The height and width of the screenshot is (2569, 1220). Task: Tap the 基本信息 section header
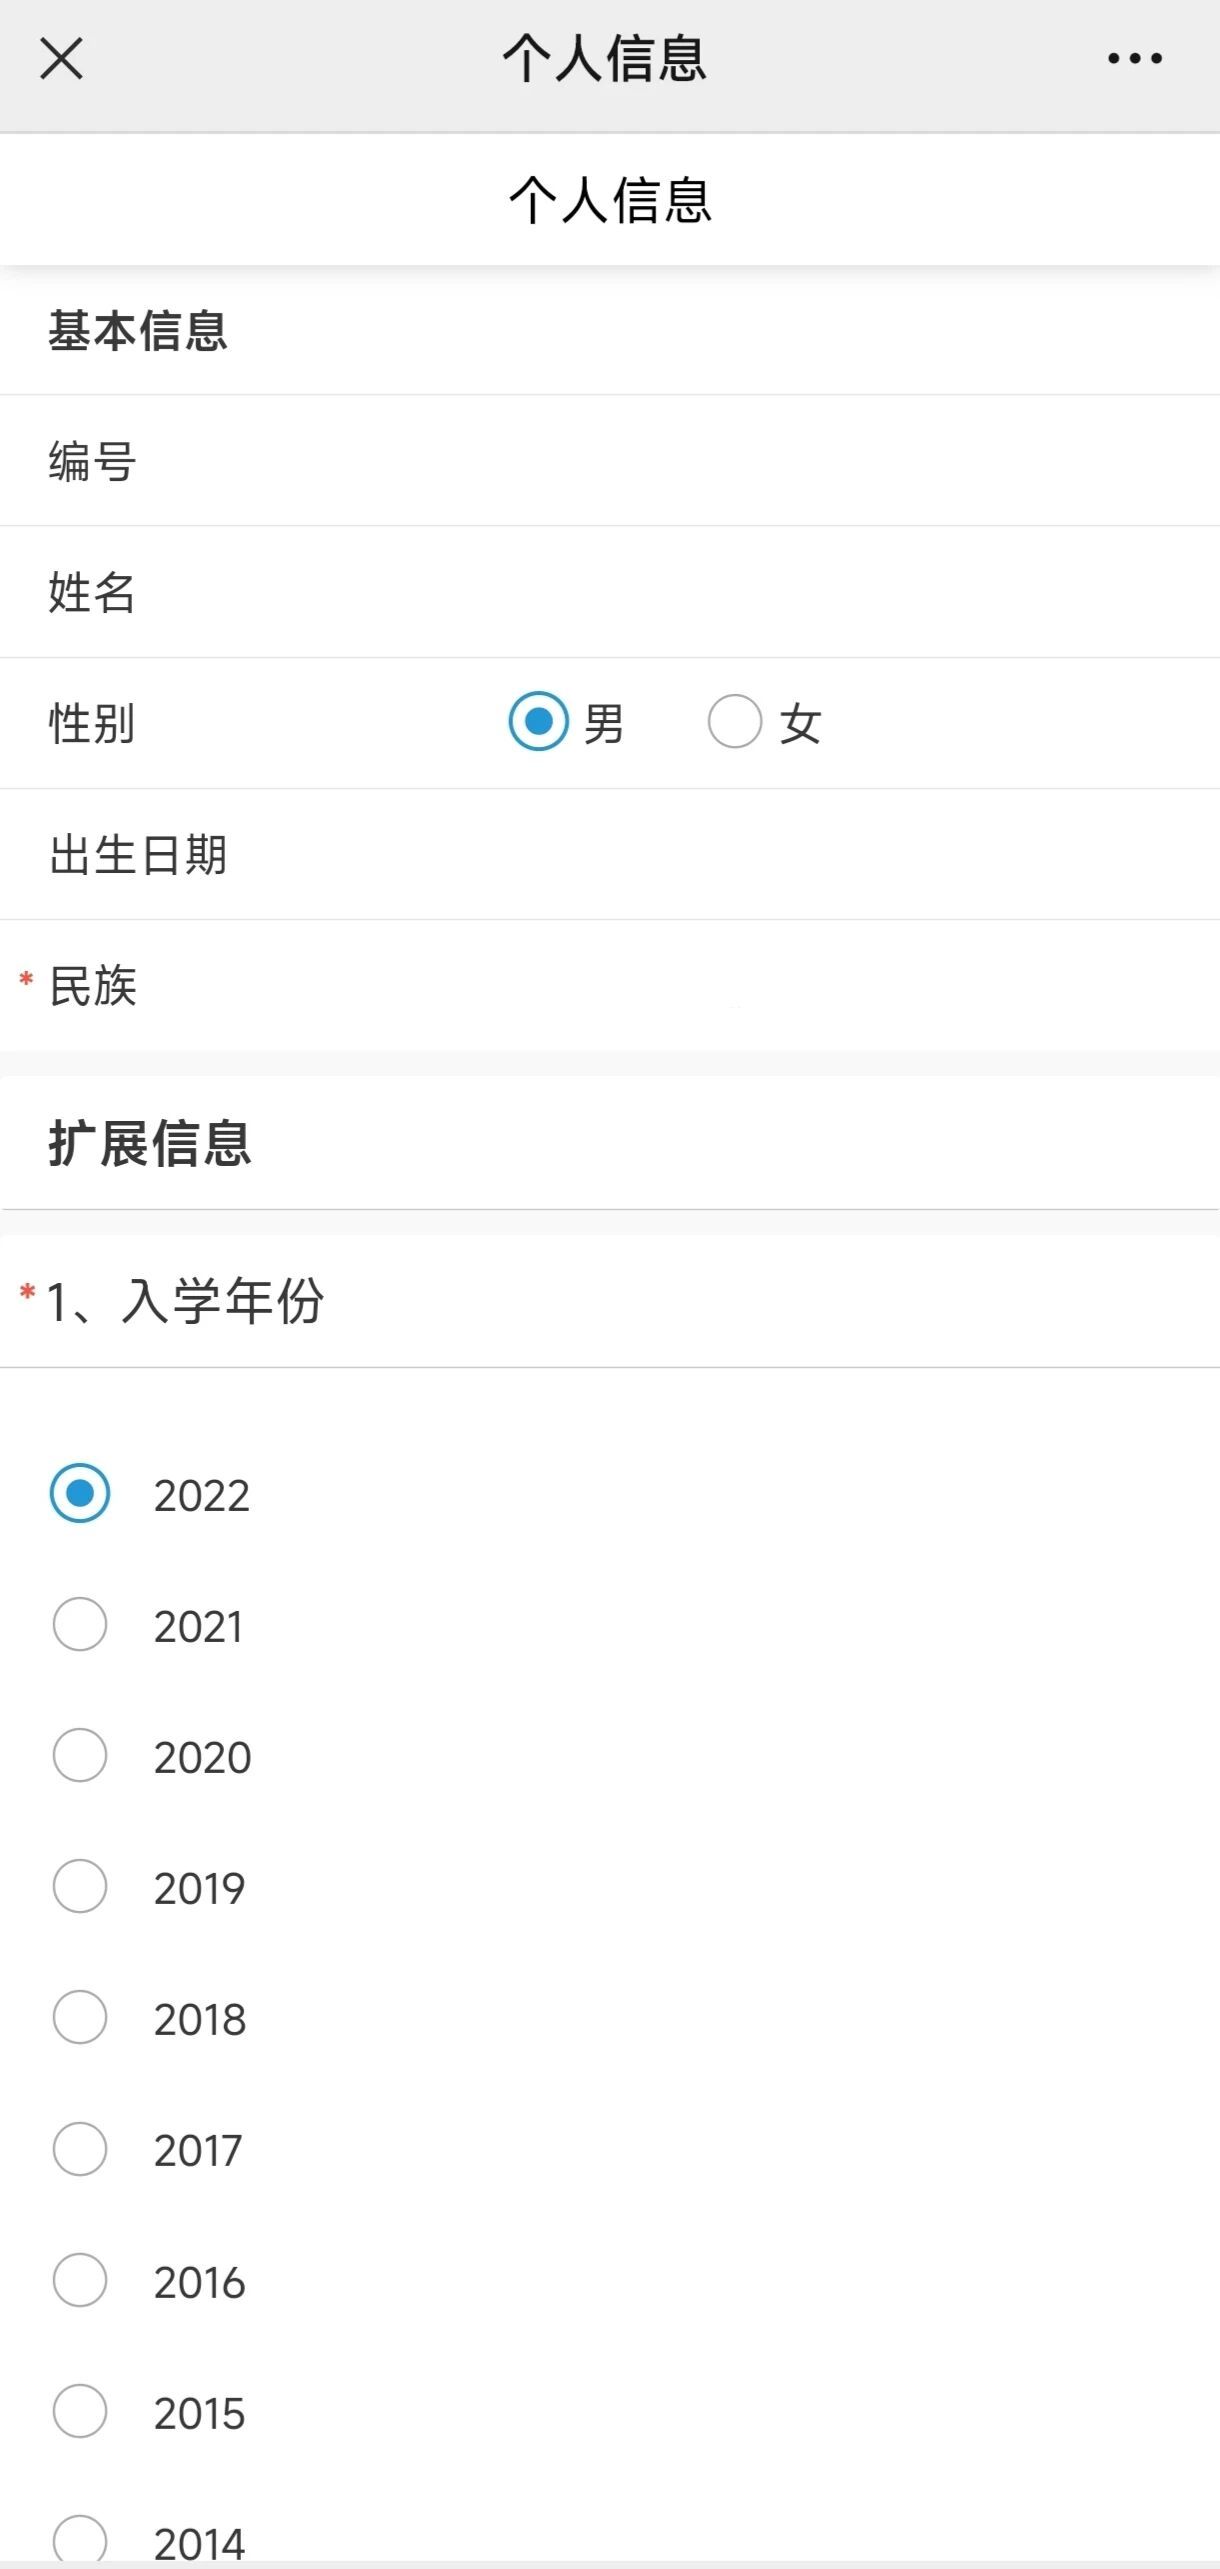pos(138,330)
